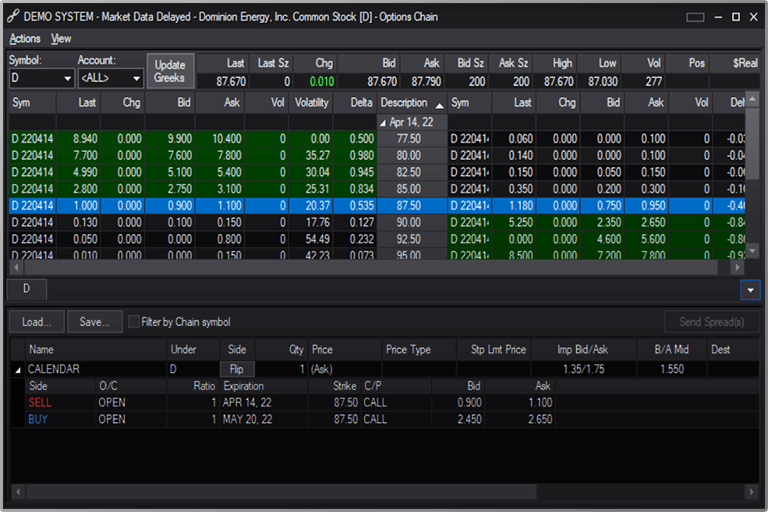This screenshot has height=512, width=768.
Task: Select the 87.50 strike row
Action: [377, 206]
